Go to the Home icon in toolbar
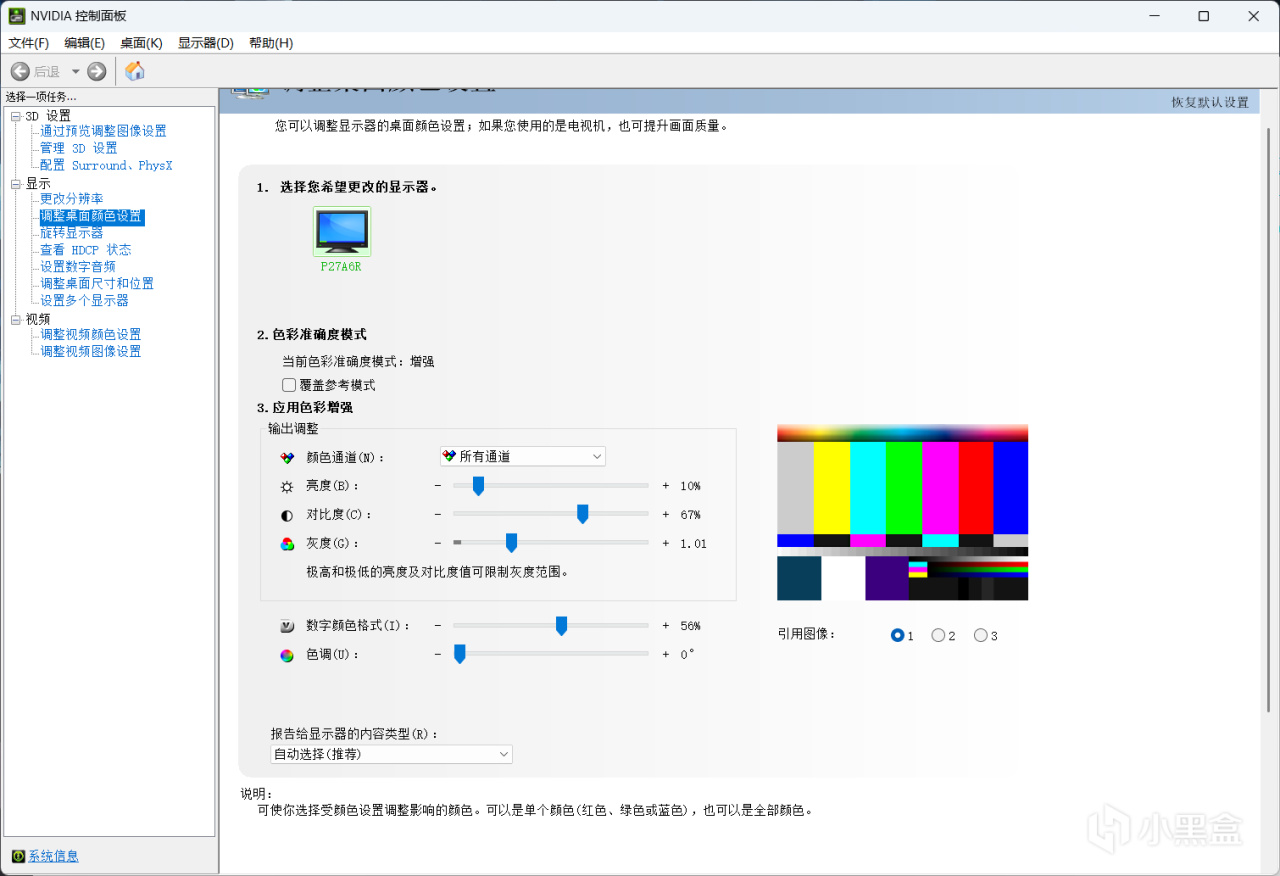The height and width of the screenshot is (876, 1280). point(135,71)
